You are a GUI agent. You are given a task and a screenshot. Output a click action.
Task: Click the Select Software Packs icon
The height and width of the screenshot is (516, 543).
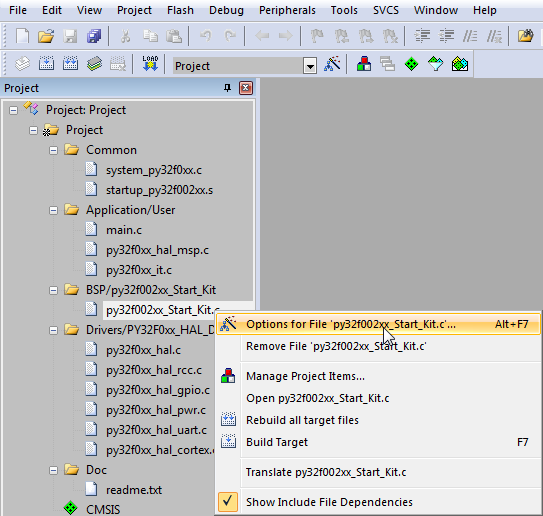coord(436,64)
